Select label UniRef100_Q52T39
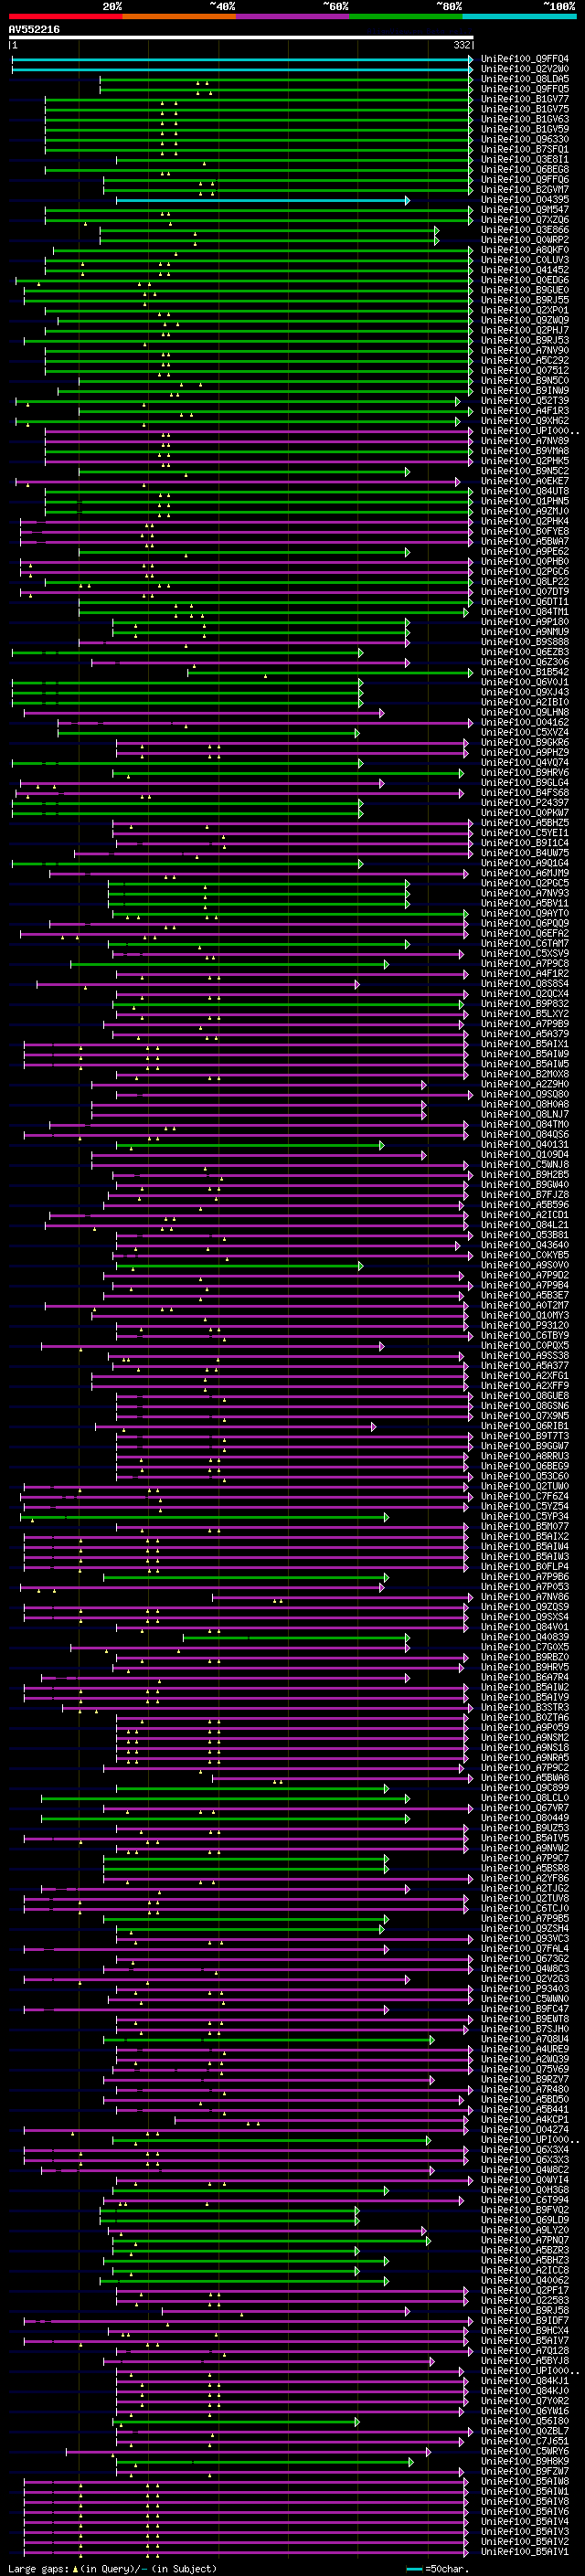 coord(525,401)
